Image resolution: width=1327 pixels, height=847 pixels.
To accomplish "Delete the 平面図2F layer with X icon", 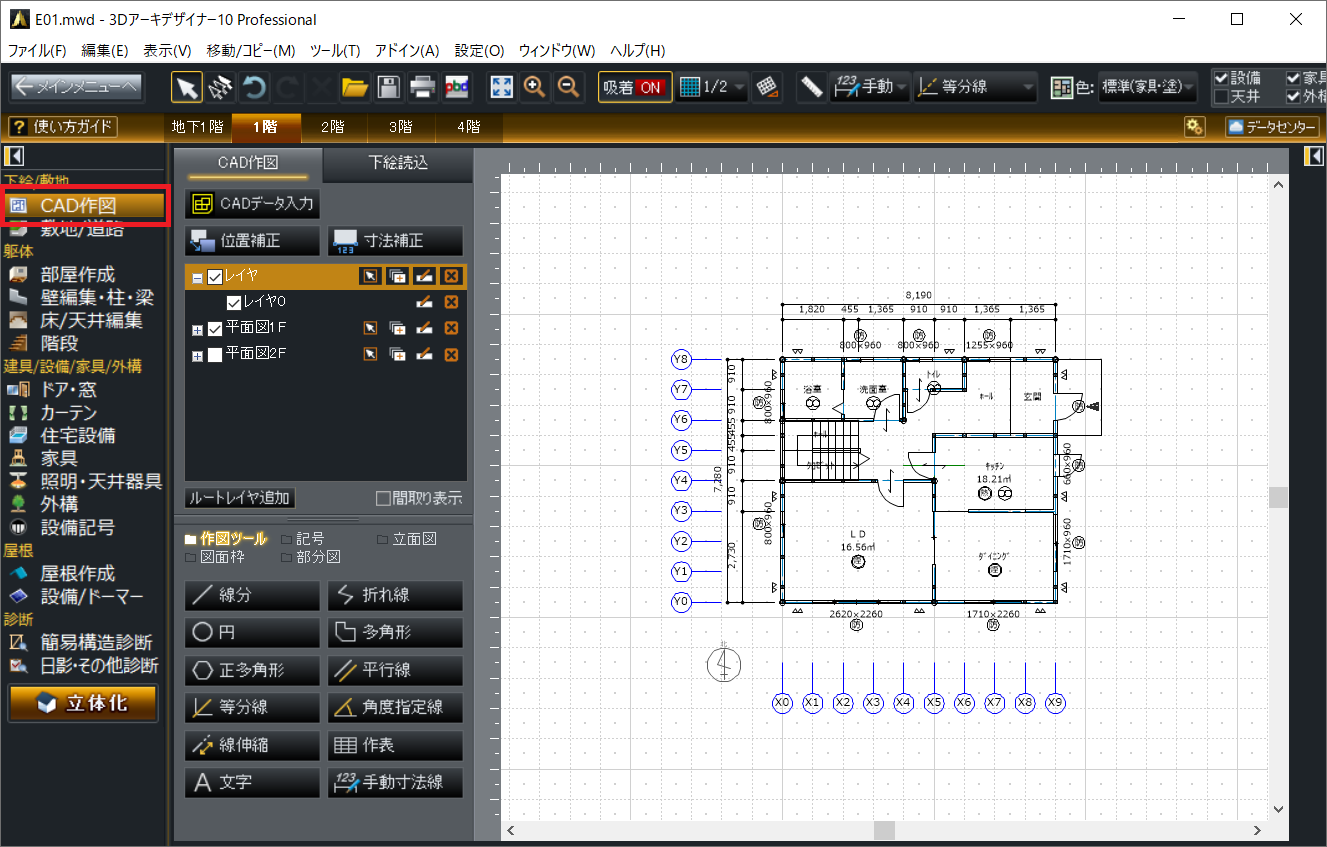I will pyautogui.click(x=451, y=354).
